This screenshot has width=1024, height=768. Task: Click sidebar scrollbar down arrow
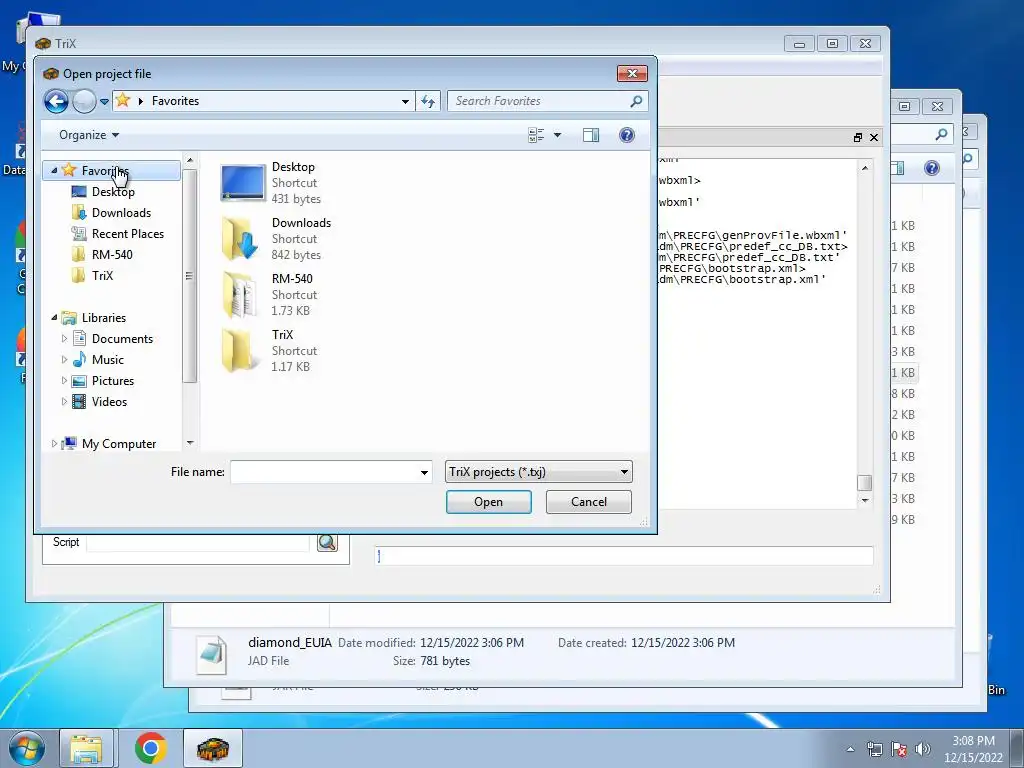(190, 443)
